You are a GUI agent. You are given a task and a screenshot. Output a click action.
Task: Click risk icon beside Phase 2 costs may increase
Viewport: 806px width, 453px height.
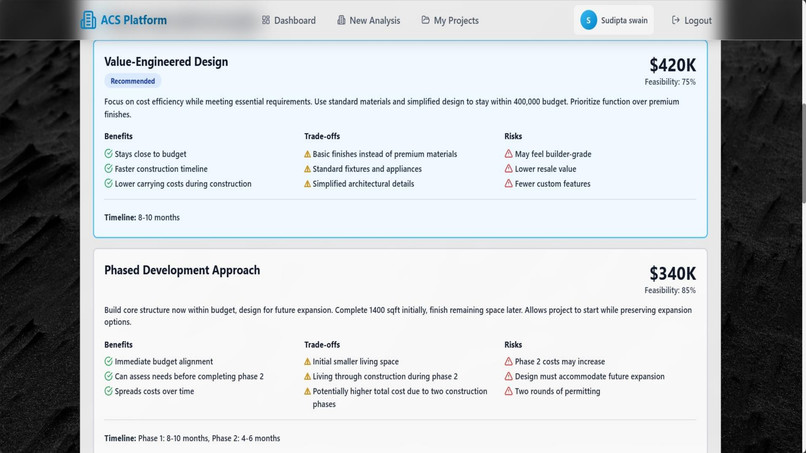tap(508, 361)
